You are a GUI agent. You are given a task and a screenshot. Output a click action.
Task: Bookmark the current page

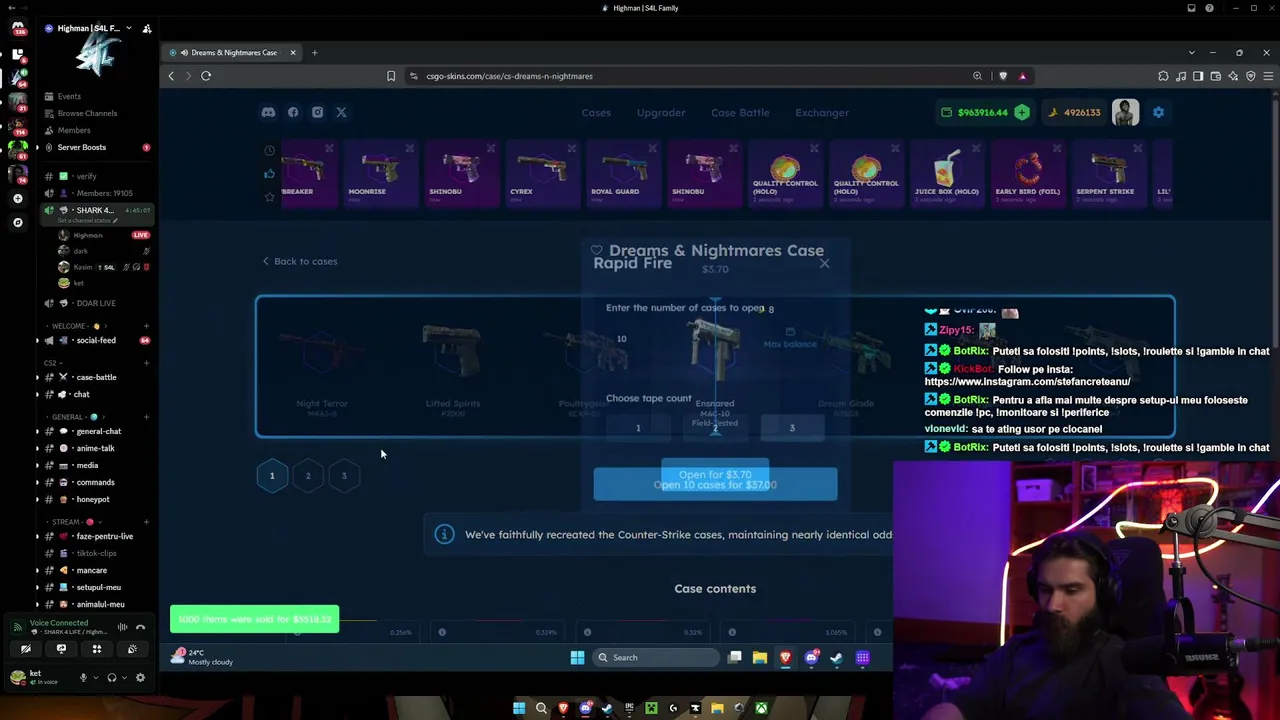coord(391,76)
